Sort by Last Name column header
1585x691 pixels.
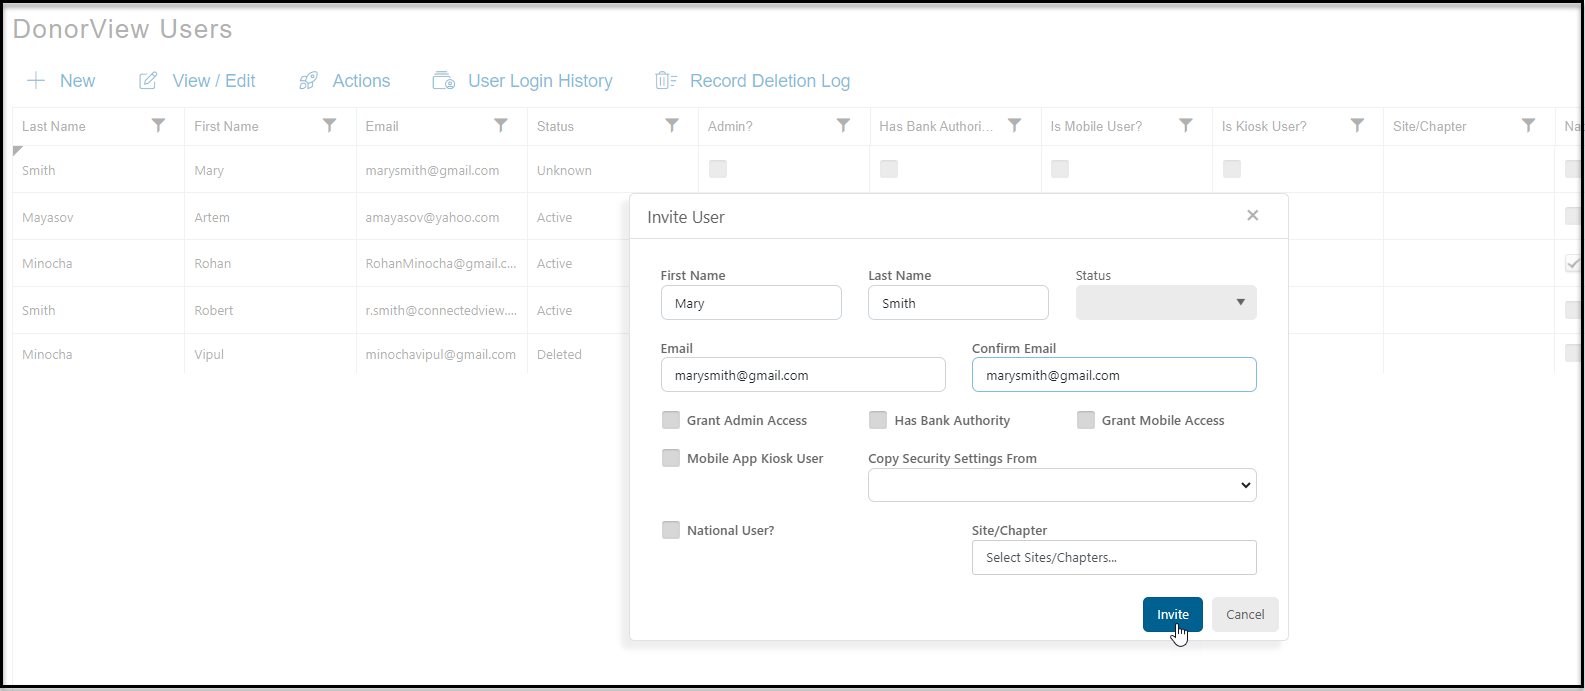(54, 127)
